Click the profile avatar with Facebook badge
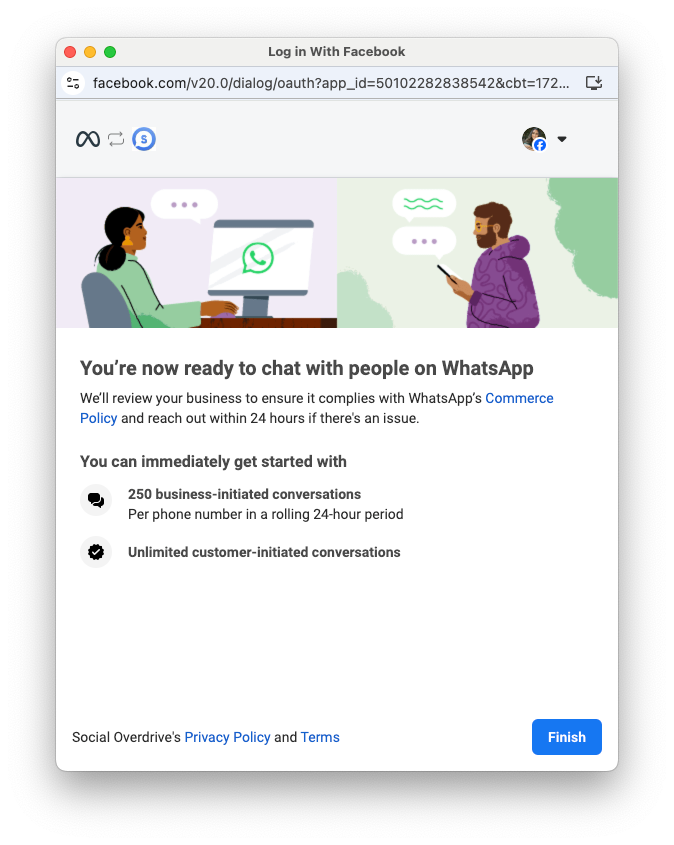Image resolution: width=674 pixels, height=845 pixels. pyautogui.click(x=534, y=139)
